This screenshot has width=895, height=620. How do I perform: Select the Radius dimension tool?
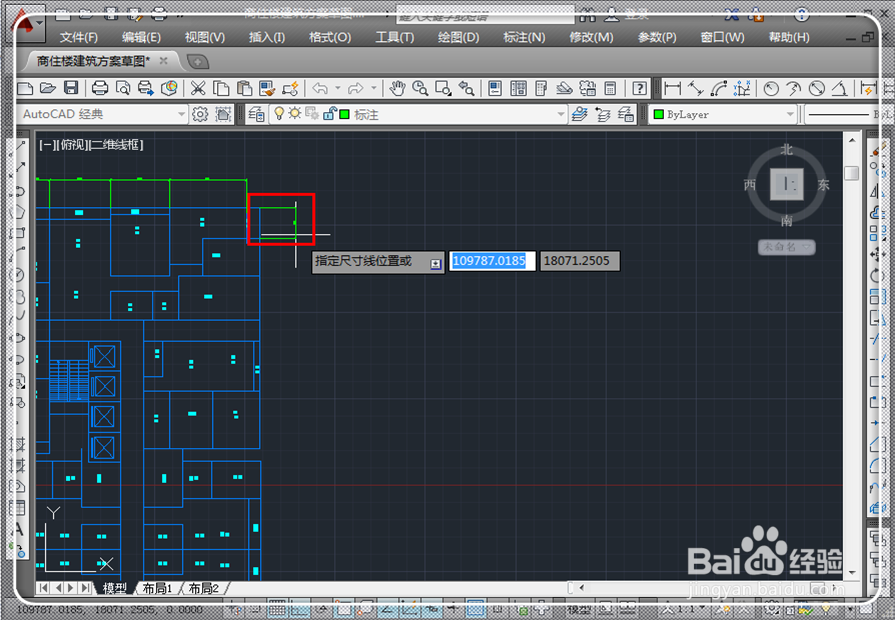(x=771, y=88)
